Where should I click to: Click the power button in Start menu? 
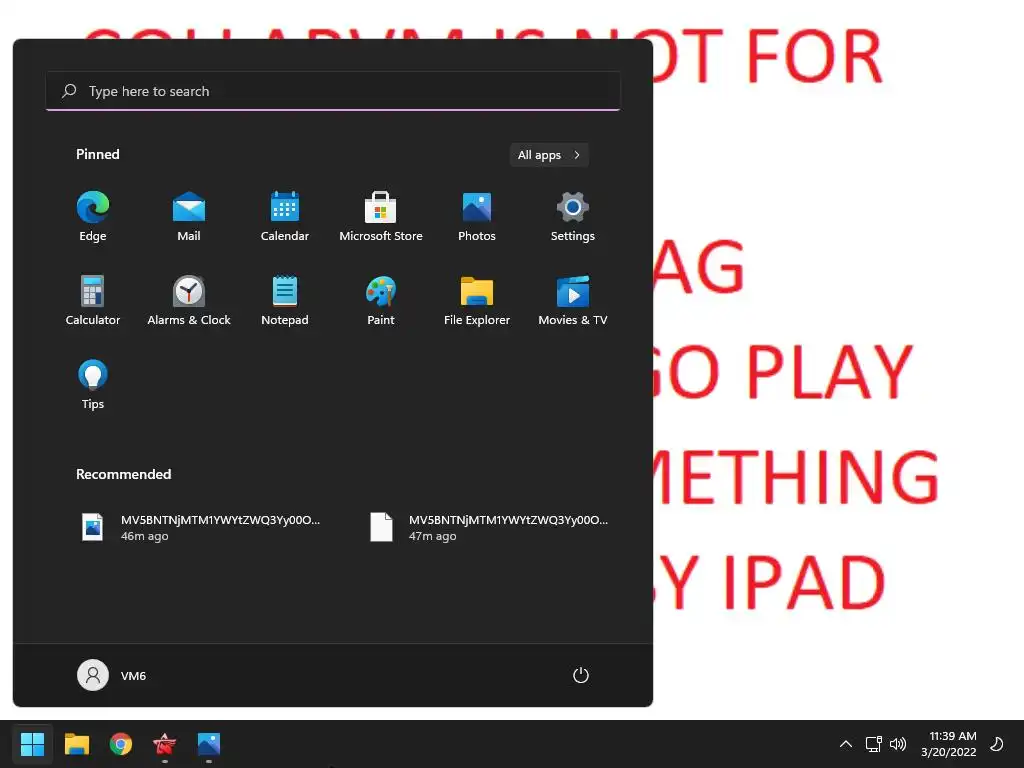pos(581,675)
